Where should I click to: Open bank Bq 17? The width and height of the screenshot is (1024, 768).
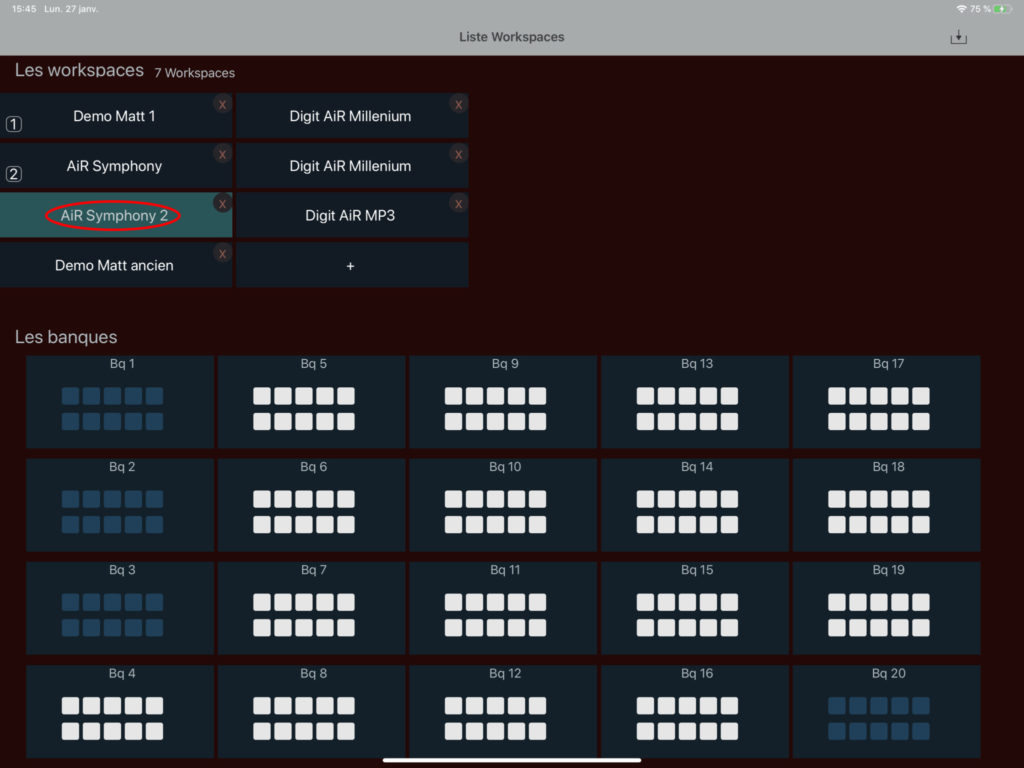coord(887,402)
